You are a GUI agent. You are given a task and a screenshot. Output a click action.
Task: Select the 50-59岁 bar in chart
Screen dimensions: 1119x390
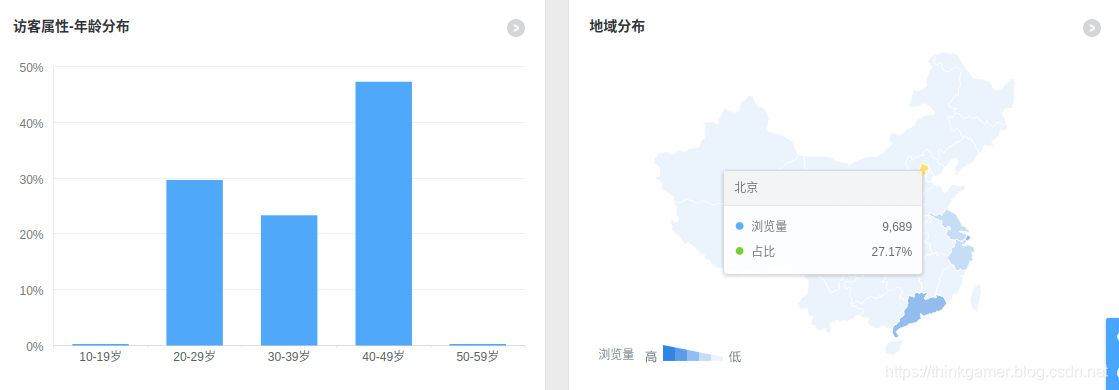tap(477, 344)
